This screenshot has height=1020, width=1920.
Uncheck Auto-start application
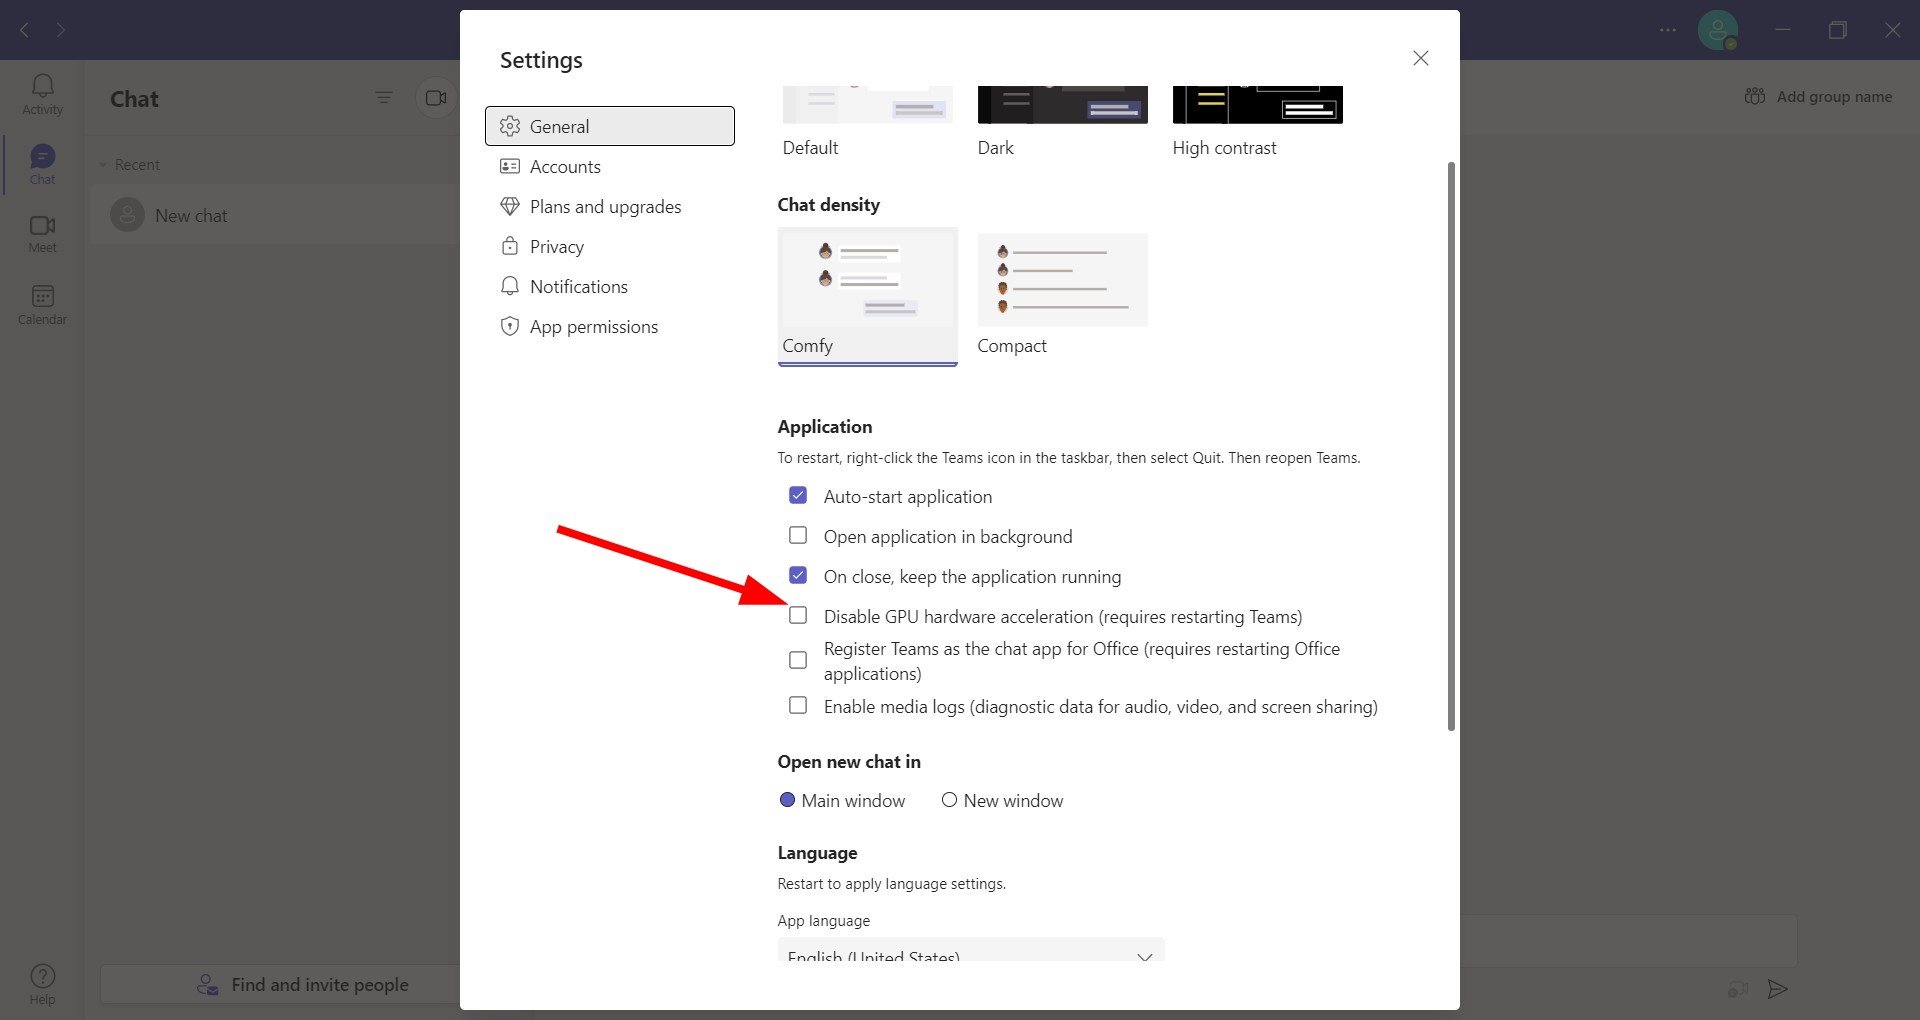click(798, 495)
